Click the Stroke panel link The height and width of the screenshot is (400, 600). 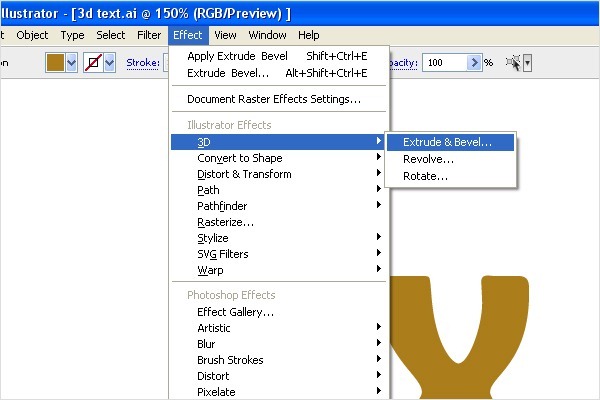pyautogui.click(x=143, y=63)
